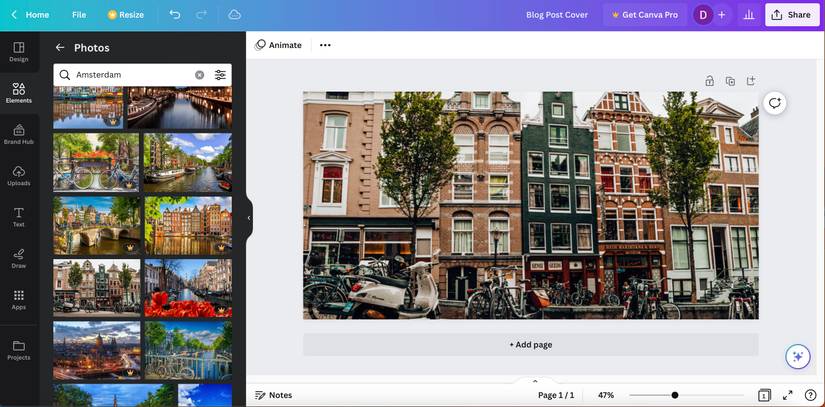Go back from Photos panel
This screenshot has height=407, width=825.
(x=60, y=47)
